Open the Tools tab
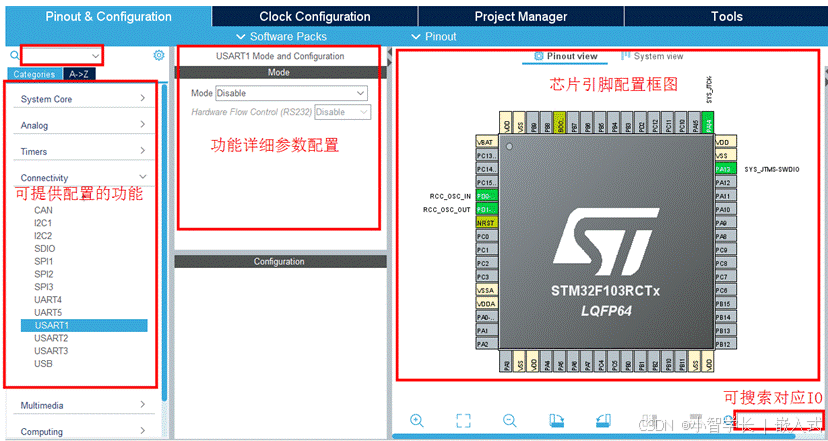 pos(726,16)
